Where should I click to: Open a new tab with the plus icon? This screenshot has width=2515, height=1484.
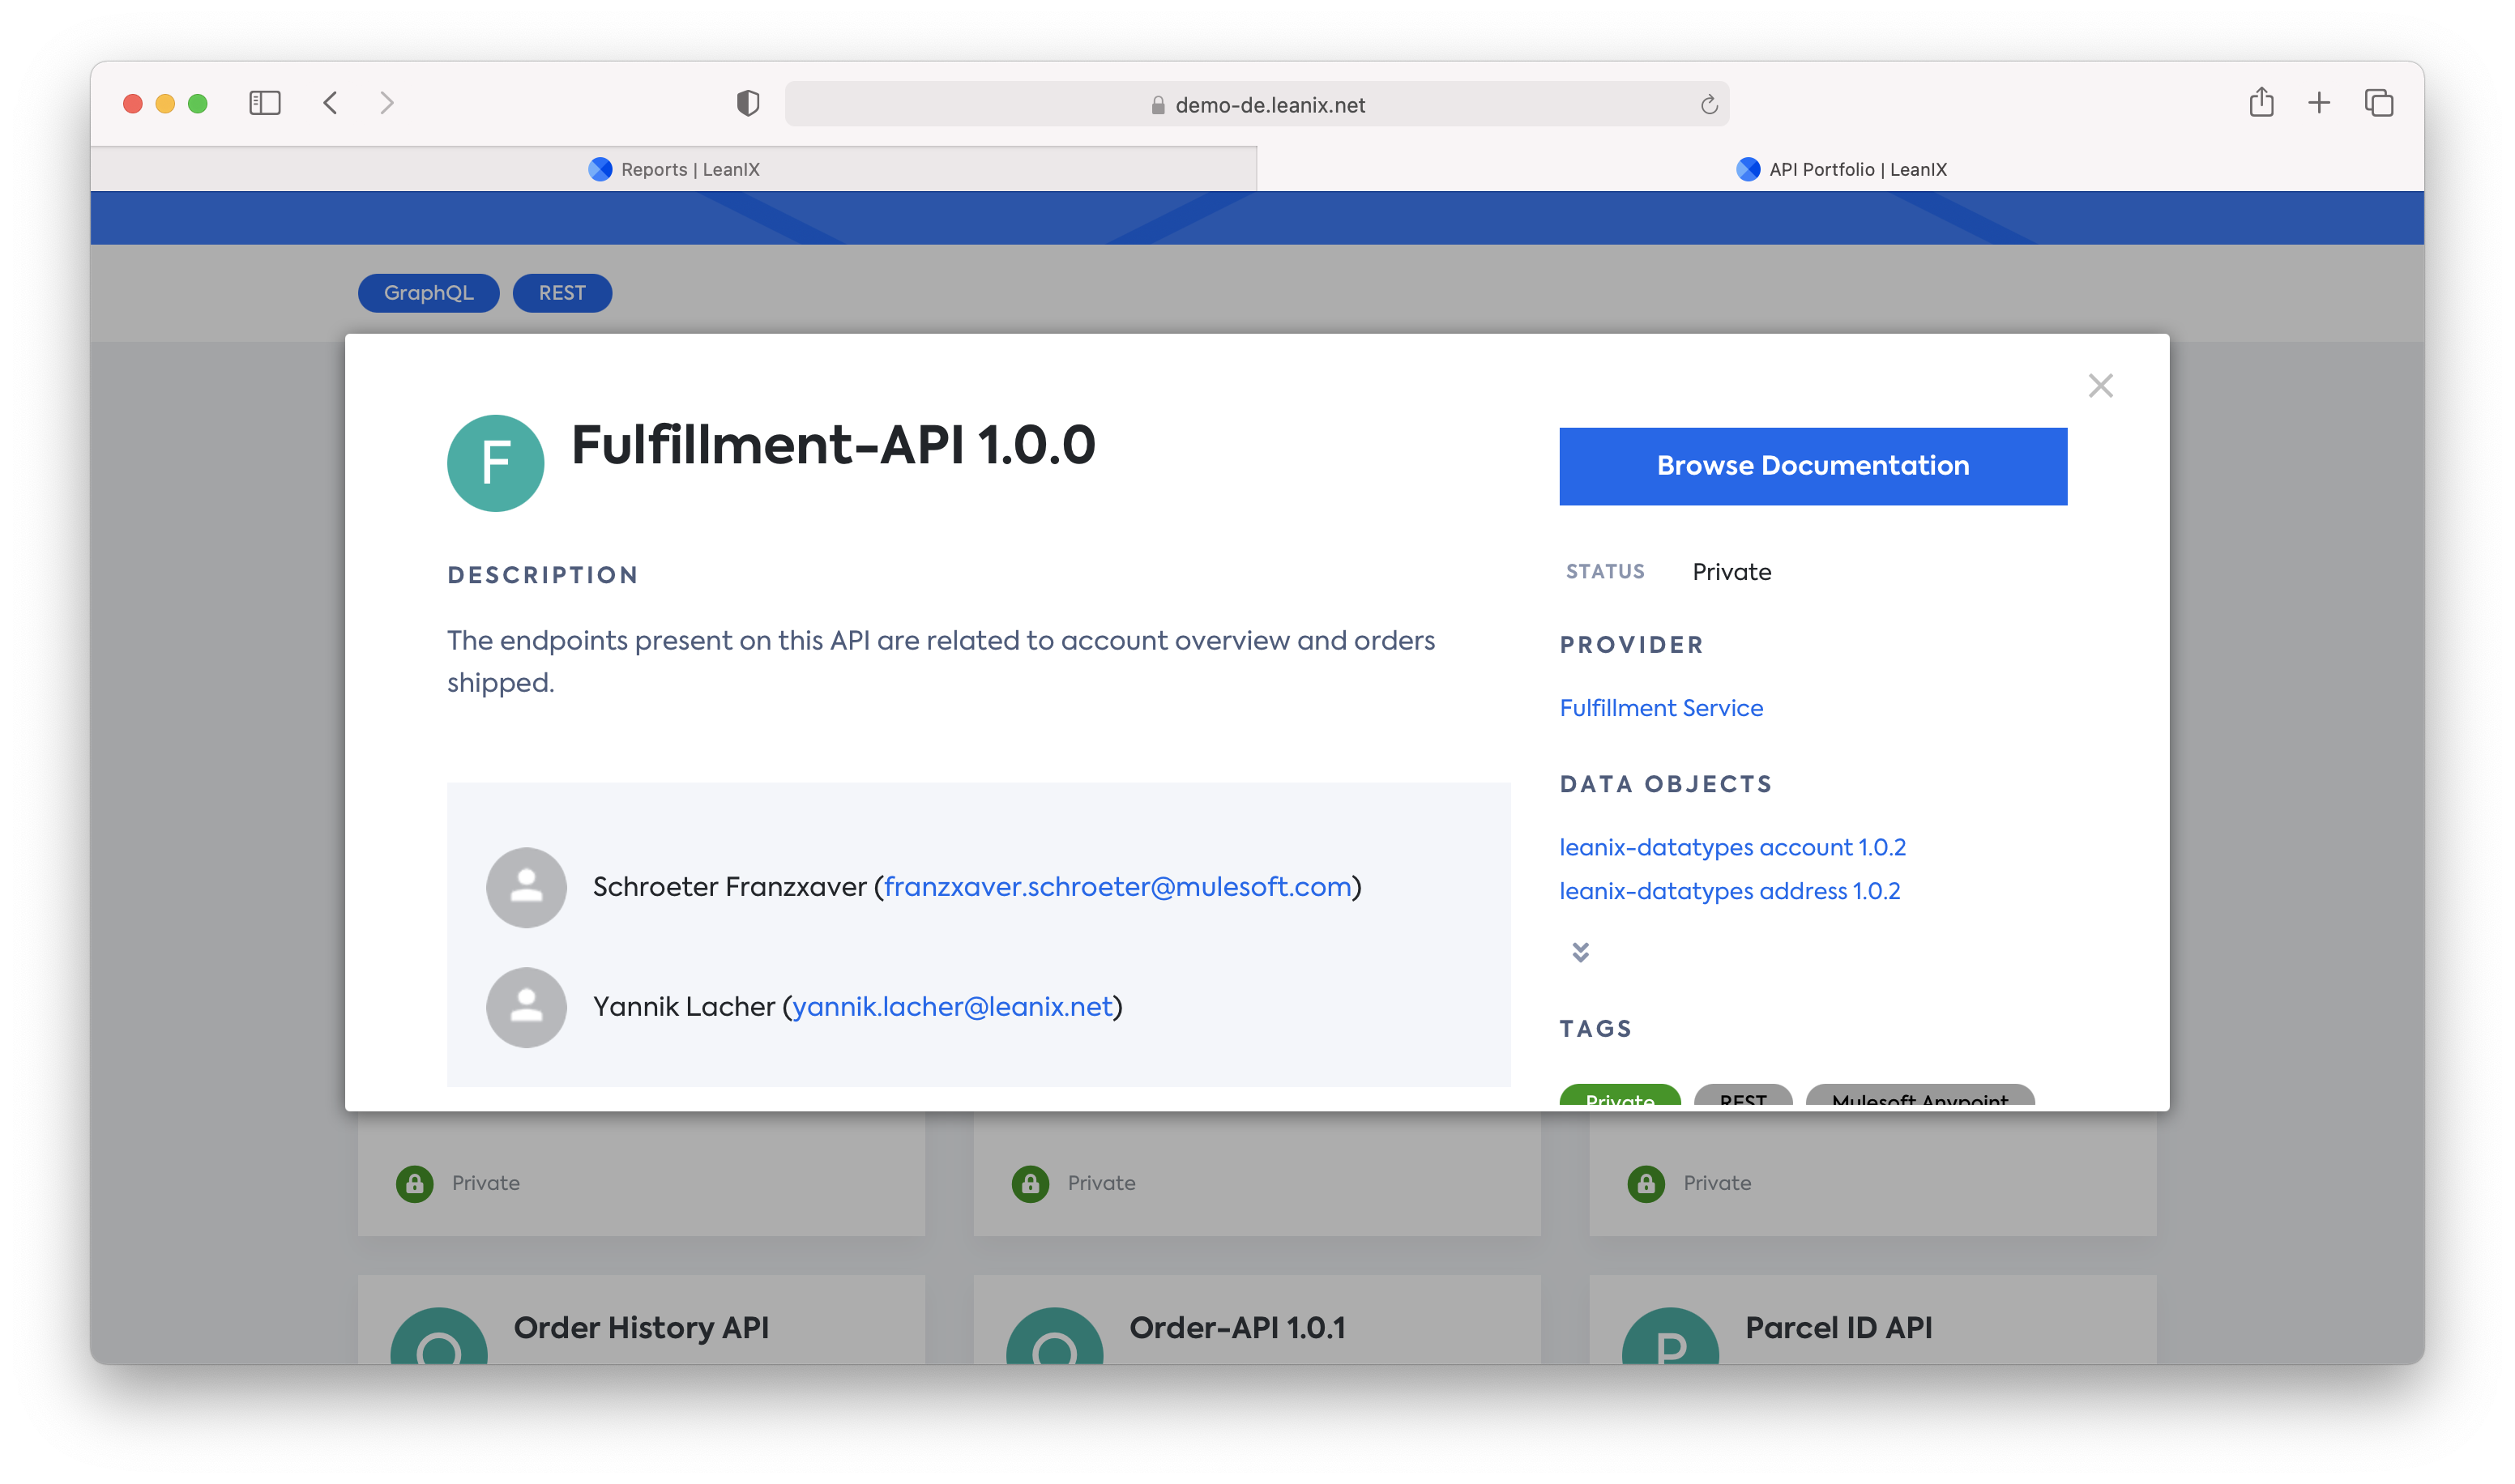pyautogui.click(x=2319, y=103)
